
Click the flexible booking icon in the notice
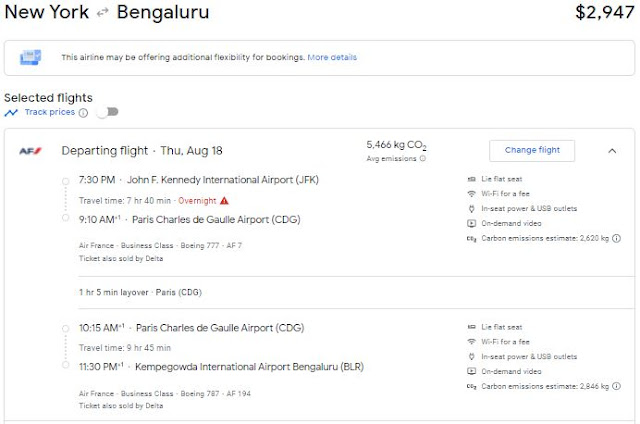coord(31,58)
